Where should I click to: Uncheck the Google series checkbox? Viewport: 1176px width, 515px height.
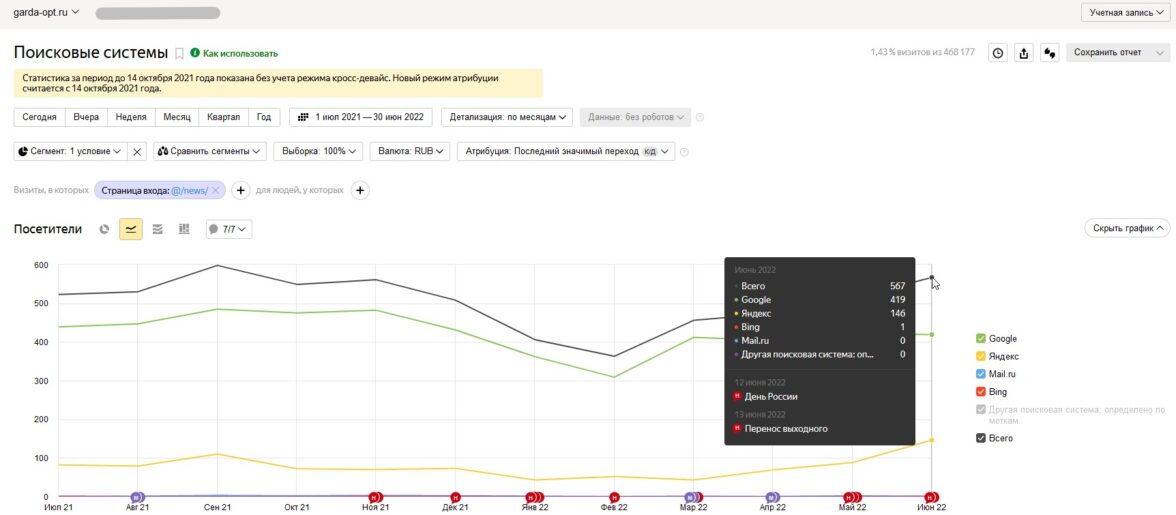click(980, 339)
